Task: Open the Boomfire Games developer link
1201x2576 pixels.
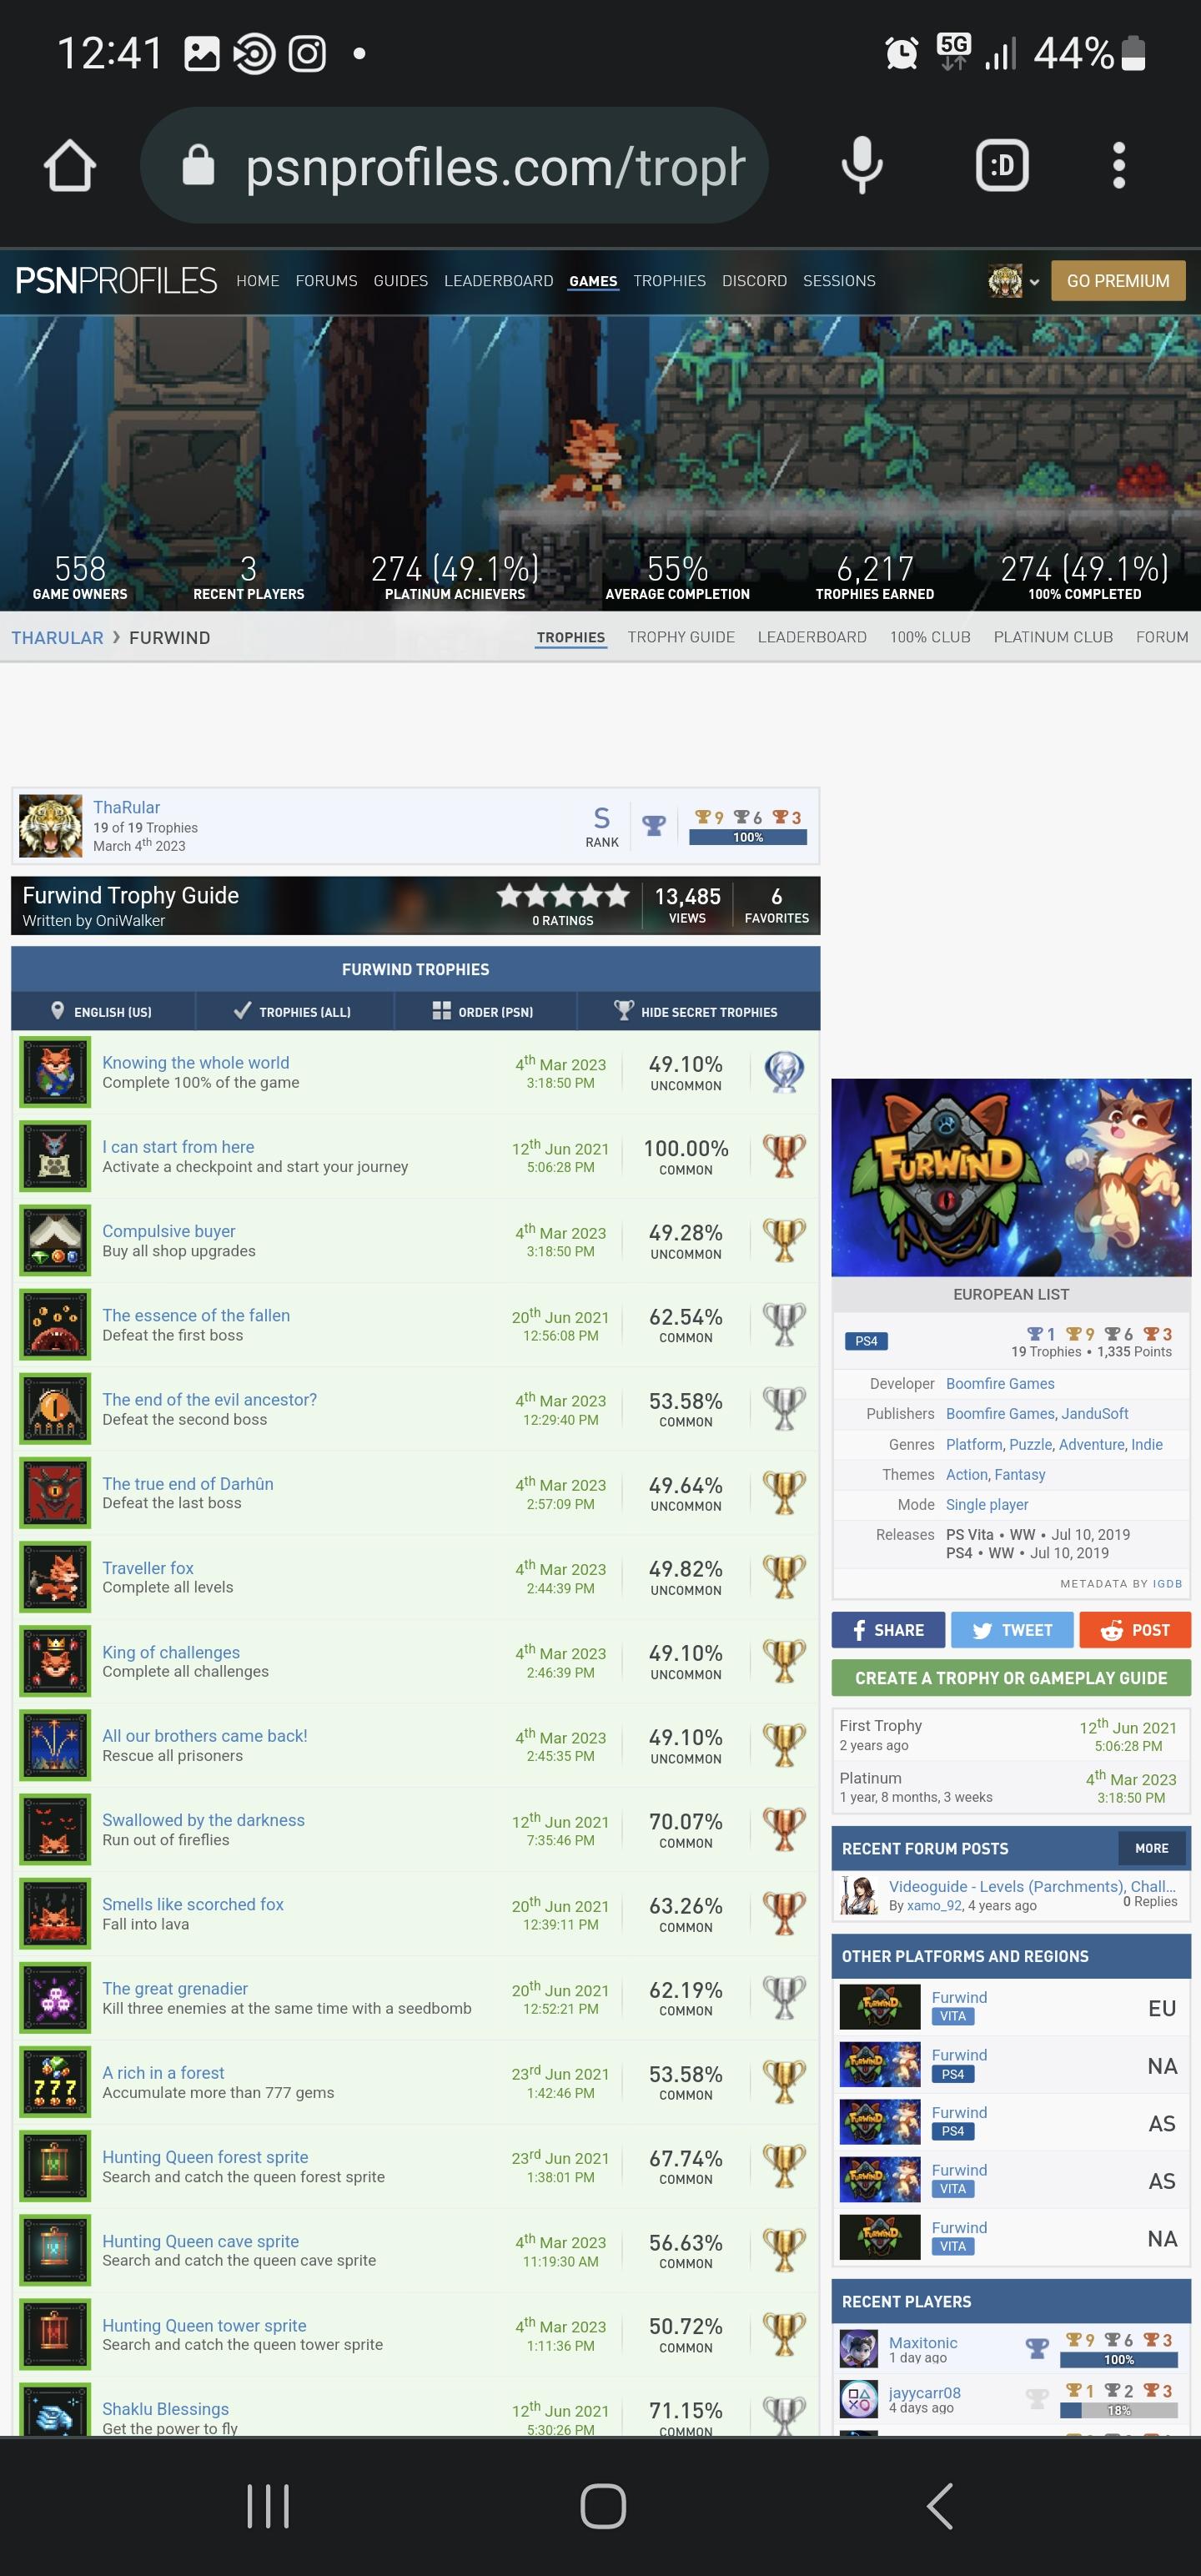Action: (1000, 1383)
